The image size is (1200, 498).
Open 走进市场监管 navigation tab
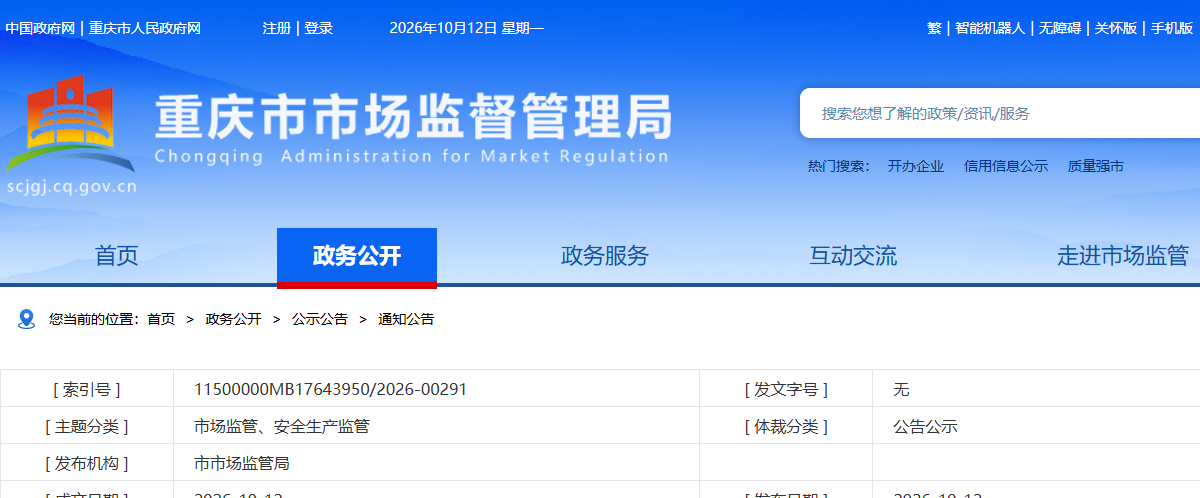[x=1123, y=256]
